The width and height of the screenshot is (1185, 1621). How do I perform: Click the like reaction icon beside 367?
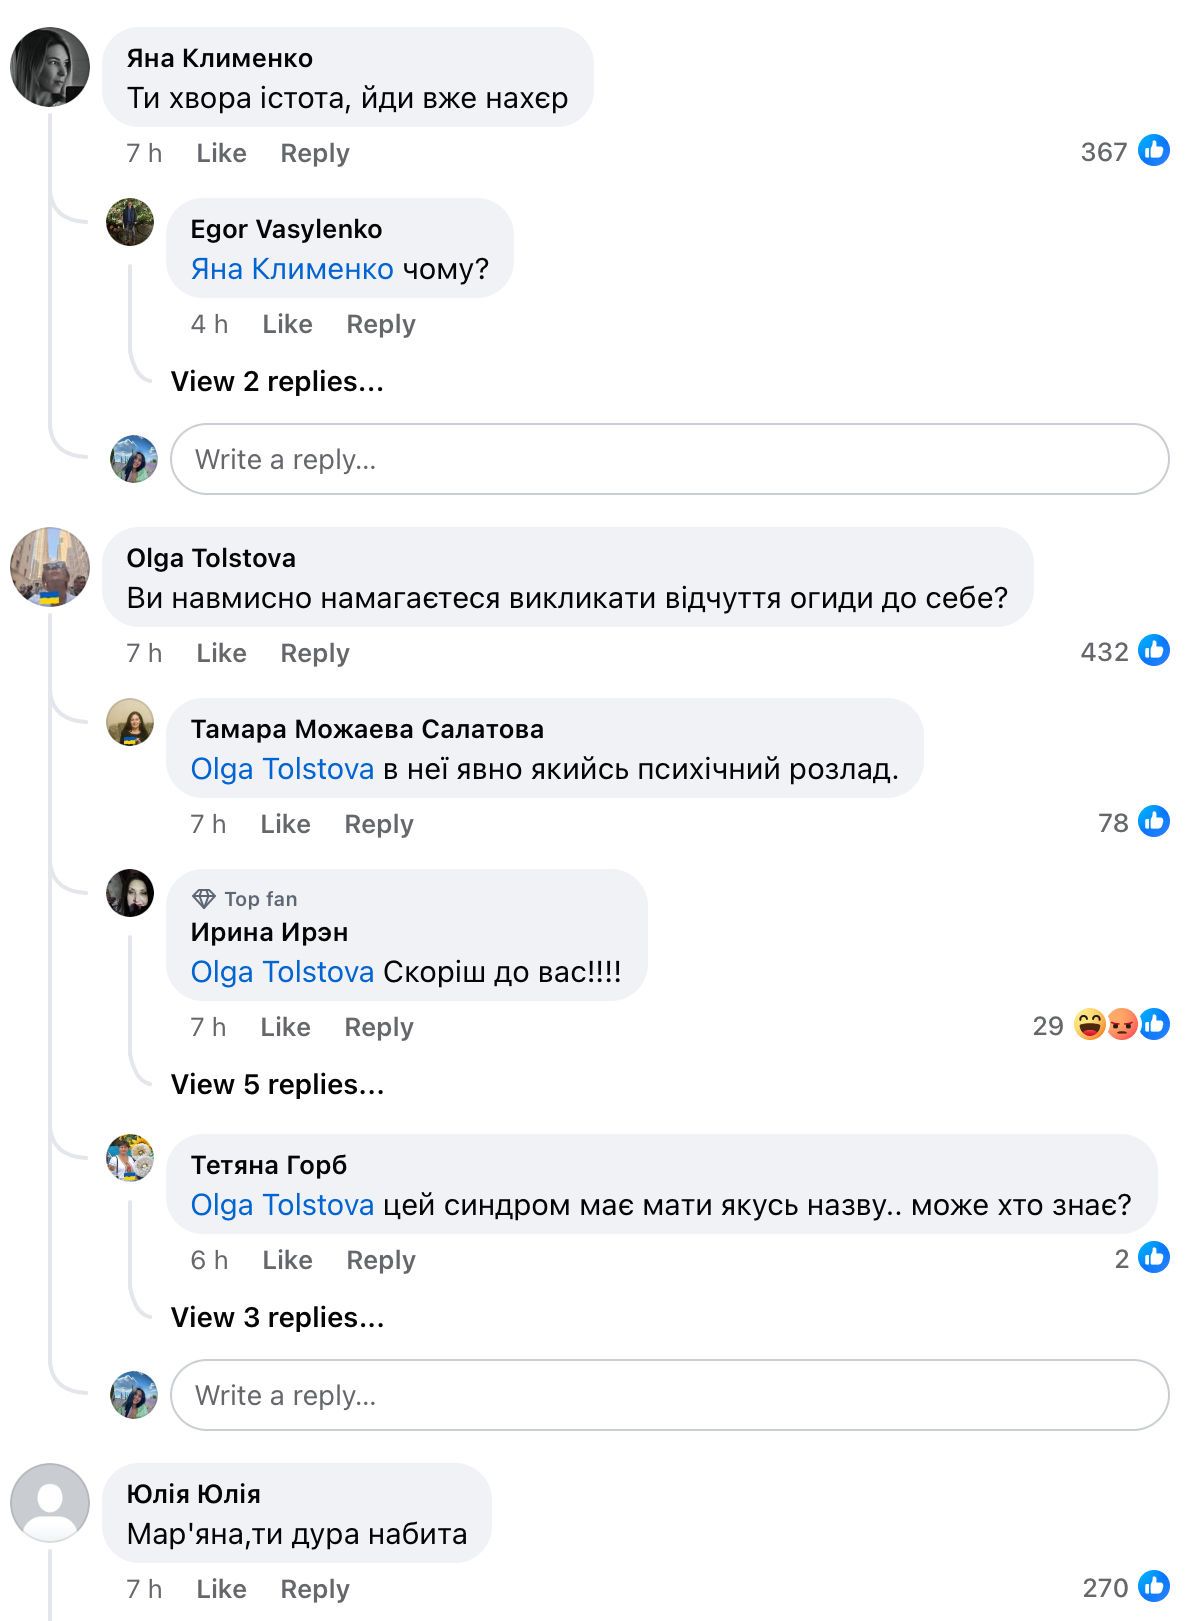click(1154, 151)
